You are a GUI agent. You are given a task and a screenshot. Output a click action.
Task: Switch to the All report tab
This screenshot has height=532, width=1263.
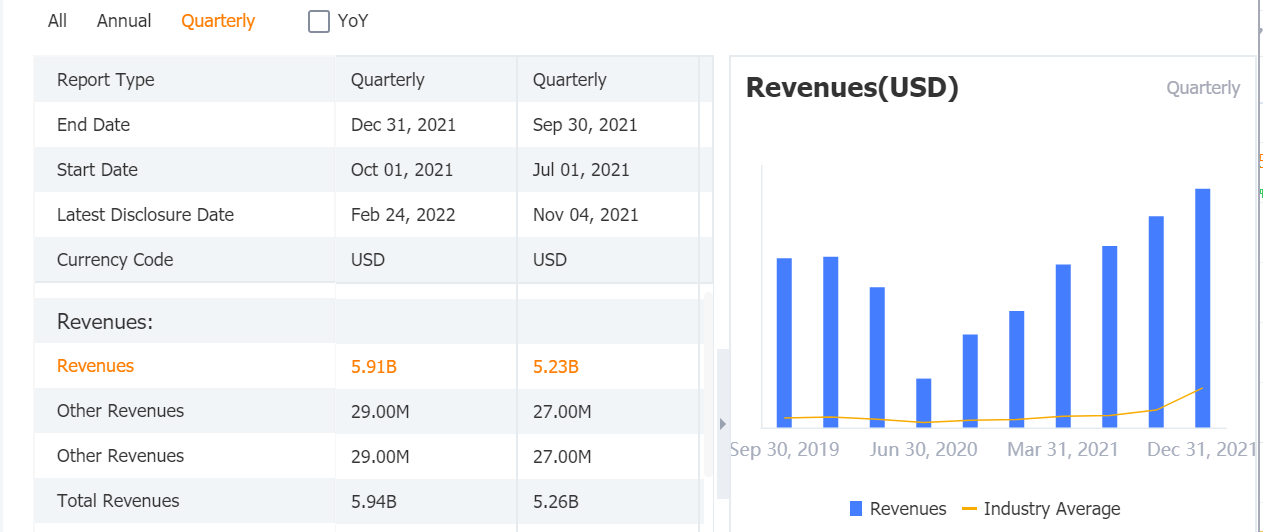click(x=57, y=21)
